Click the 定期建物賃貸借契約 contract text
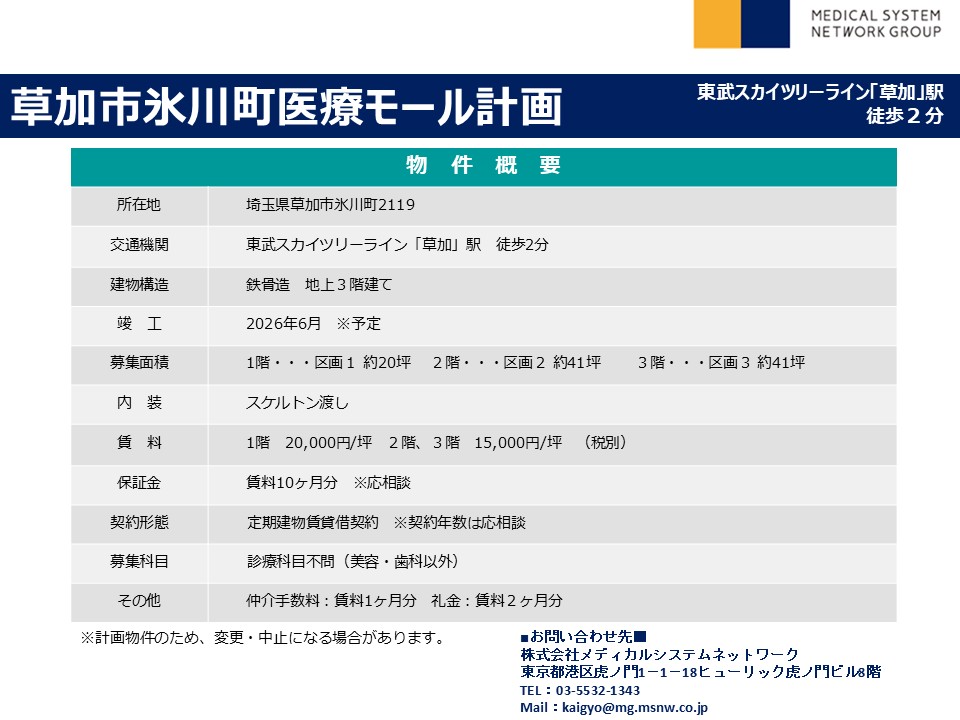Screen dimensions: 960x720 point(313,522)
